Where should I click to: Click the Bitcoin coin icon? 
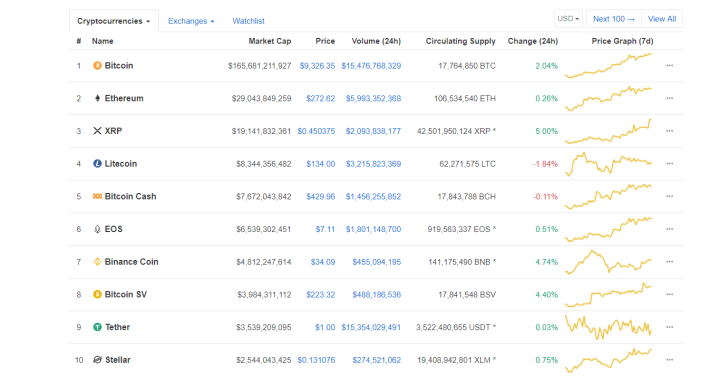pos(97,66)
